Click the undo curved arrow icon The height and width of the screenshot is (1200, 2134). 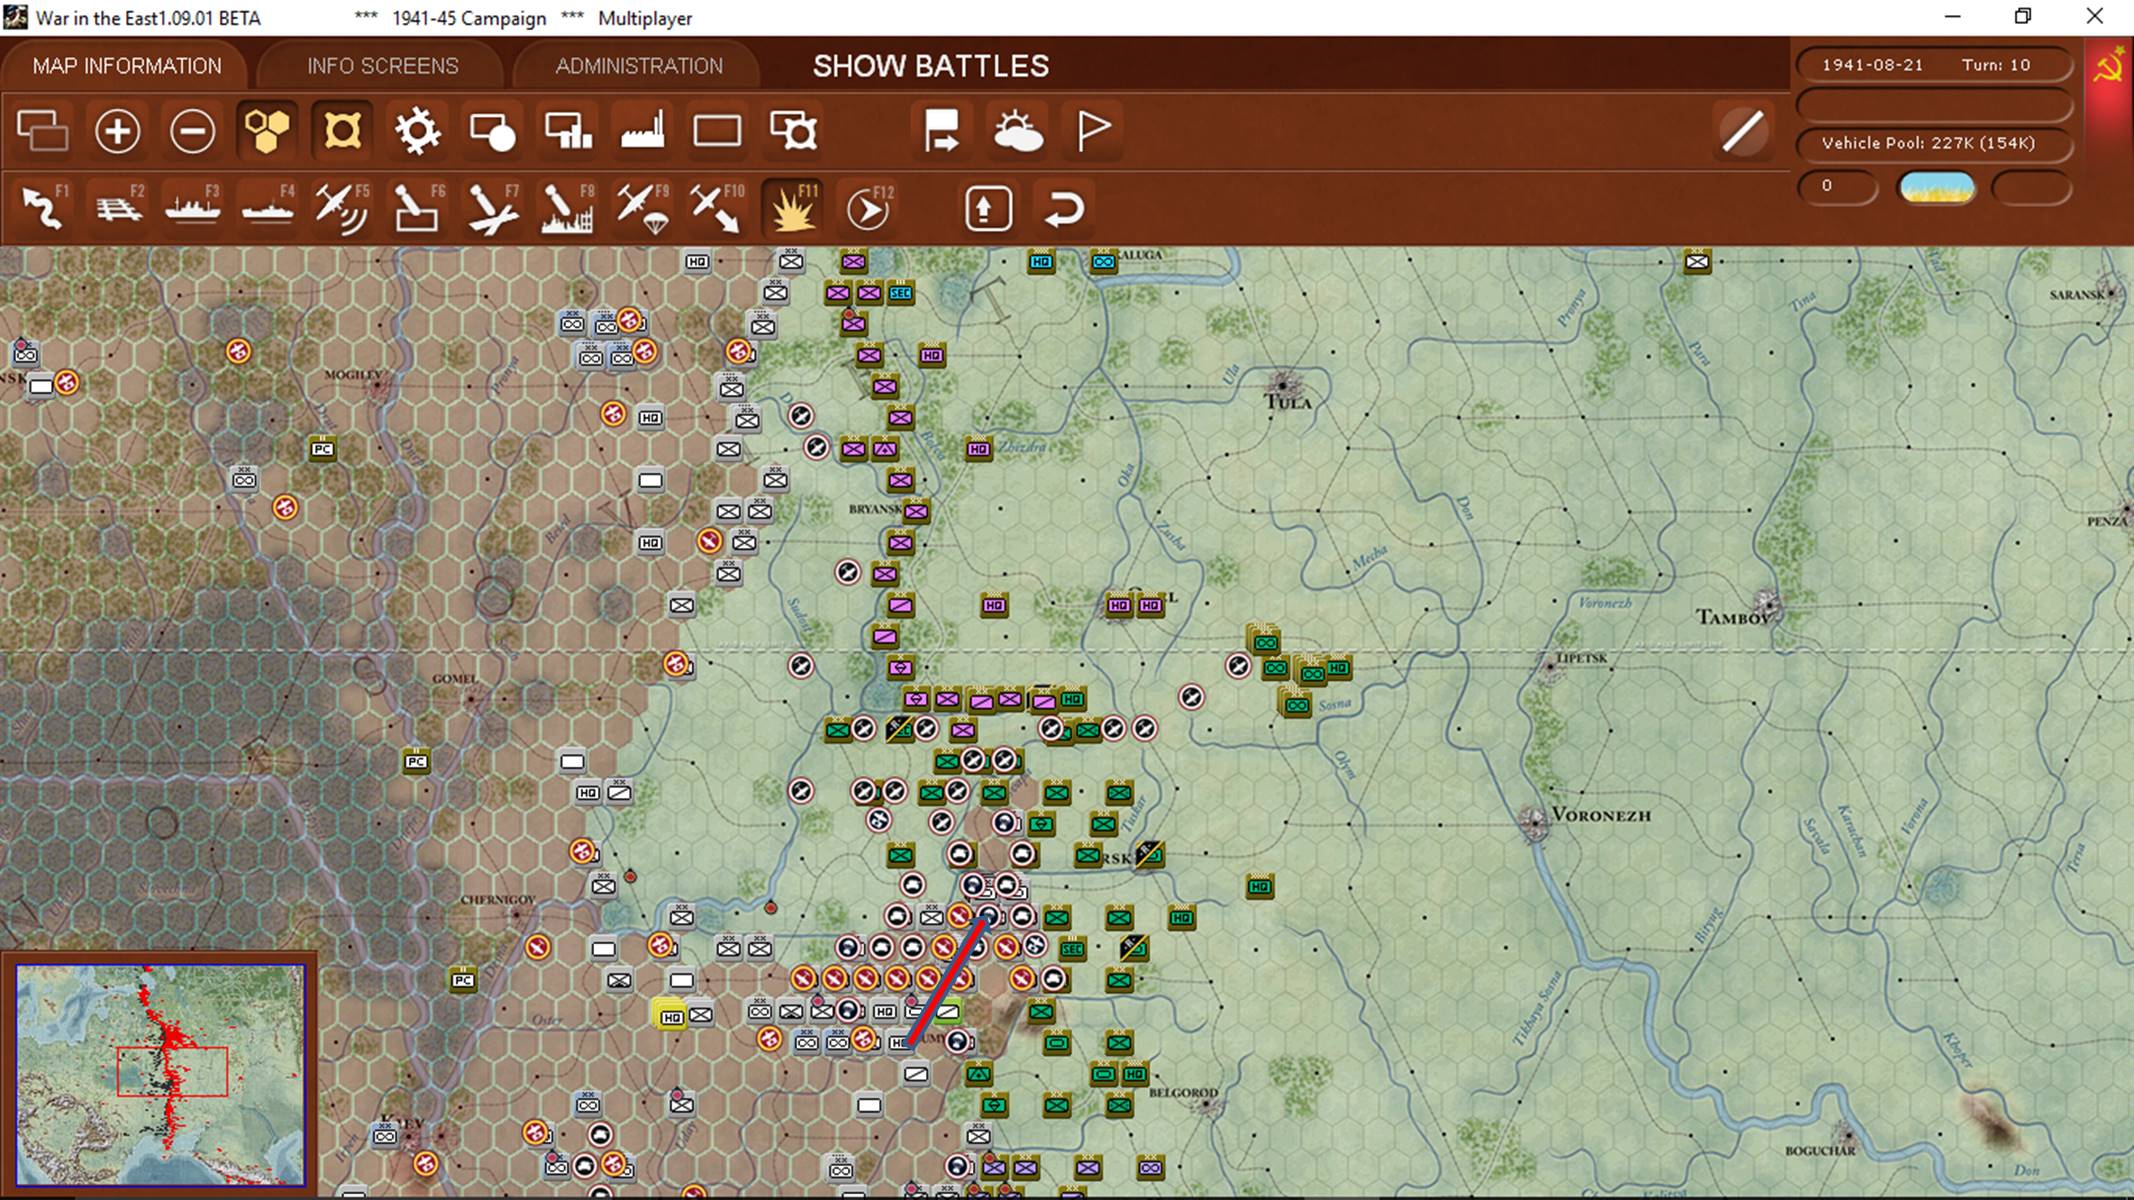click(1063, 208)
